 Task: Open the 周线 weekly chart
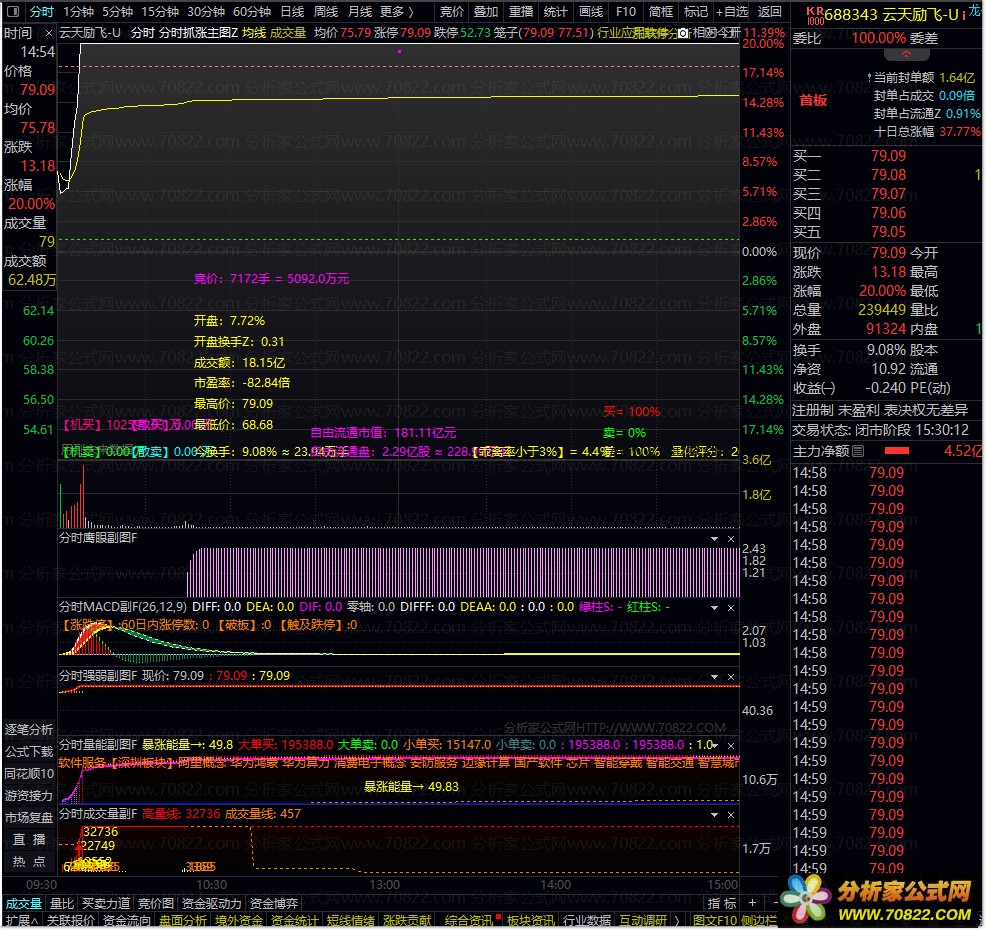(x=327, y=11)
